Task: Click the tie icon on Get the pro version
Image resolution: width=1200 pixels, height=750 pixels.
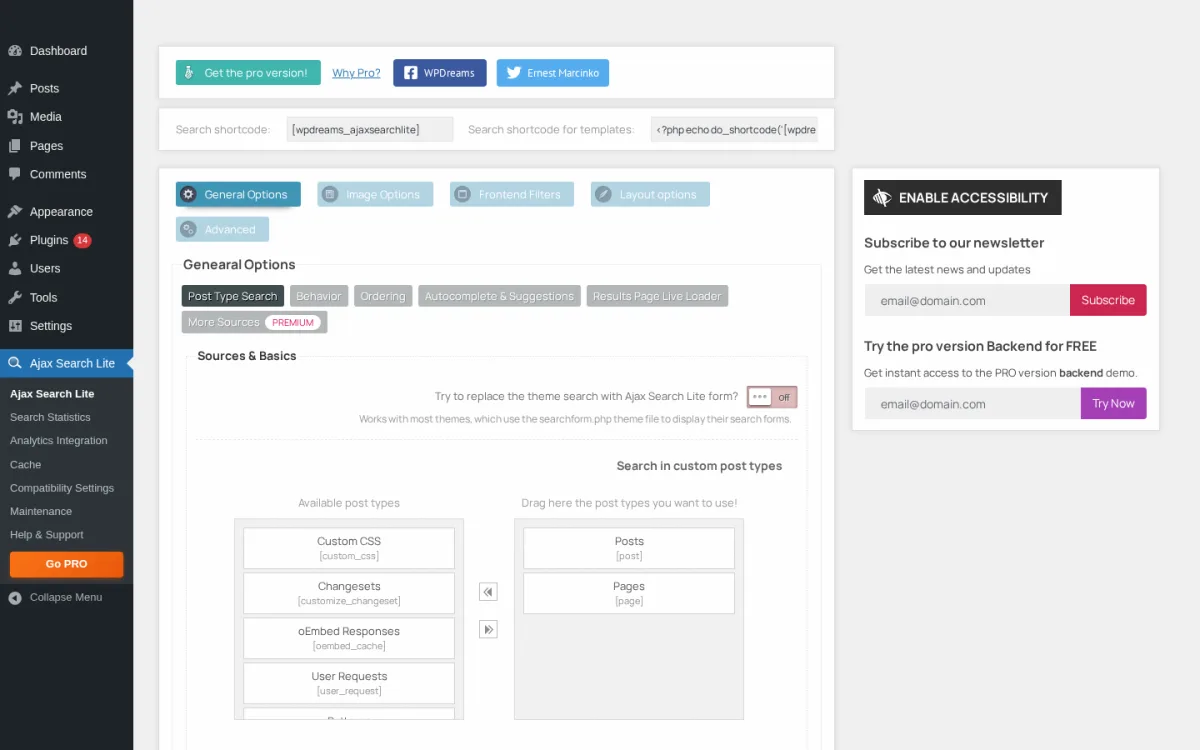Action: 190,73
